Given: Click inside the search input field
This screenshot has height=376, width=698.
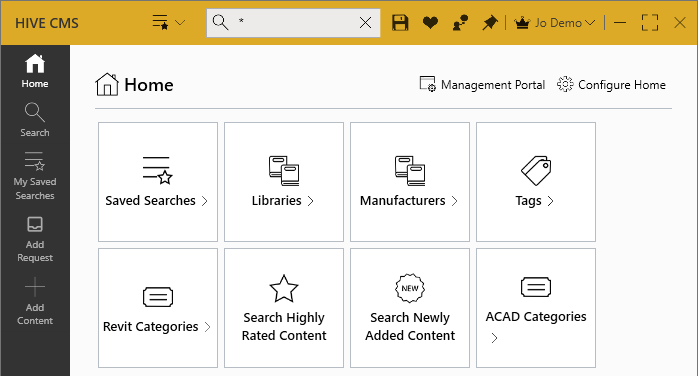Looking at the screenshot, I should click(294, 23).
